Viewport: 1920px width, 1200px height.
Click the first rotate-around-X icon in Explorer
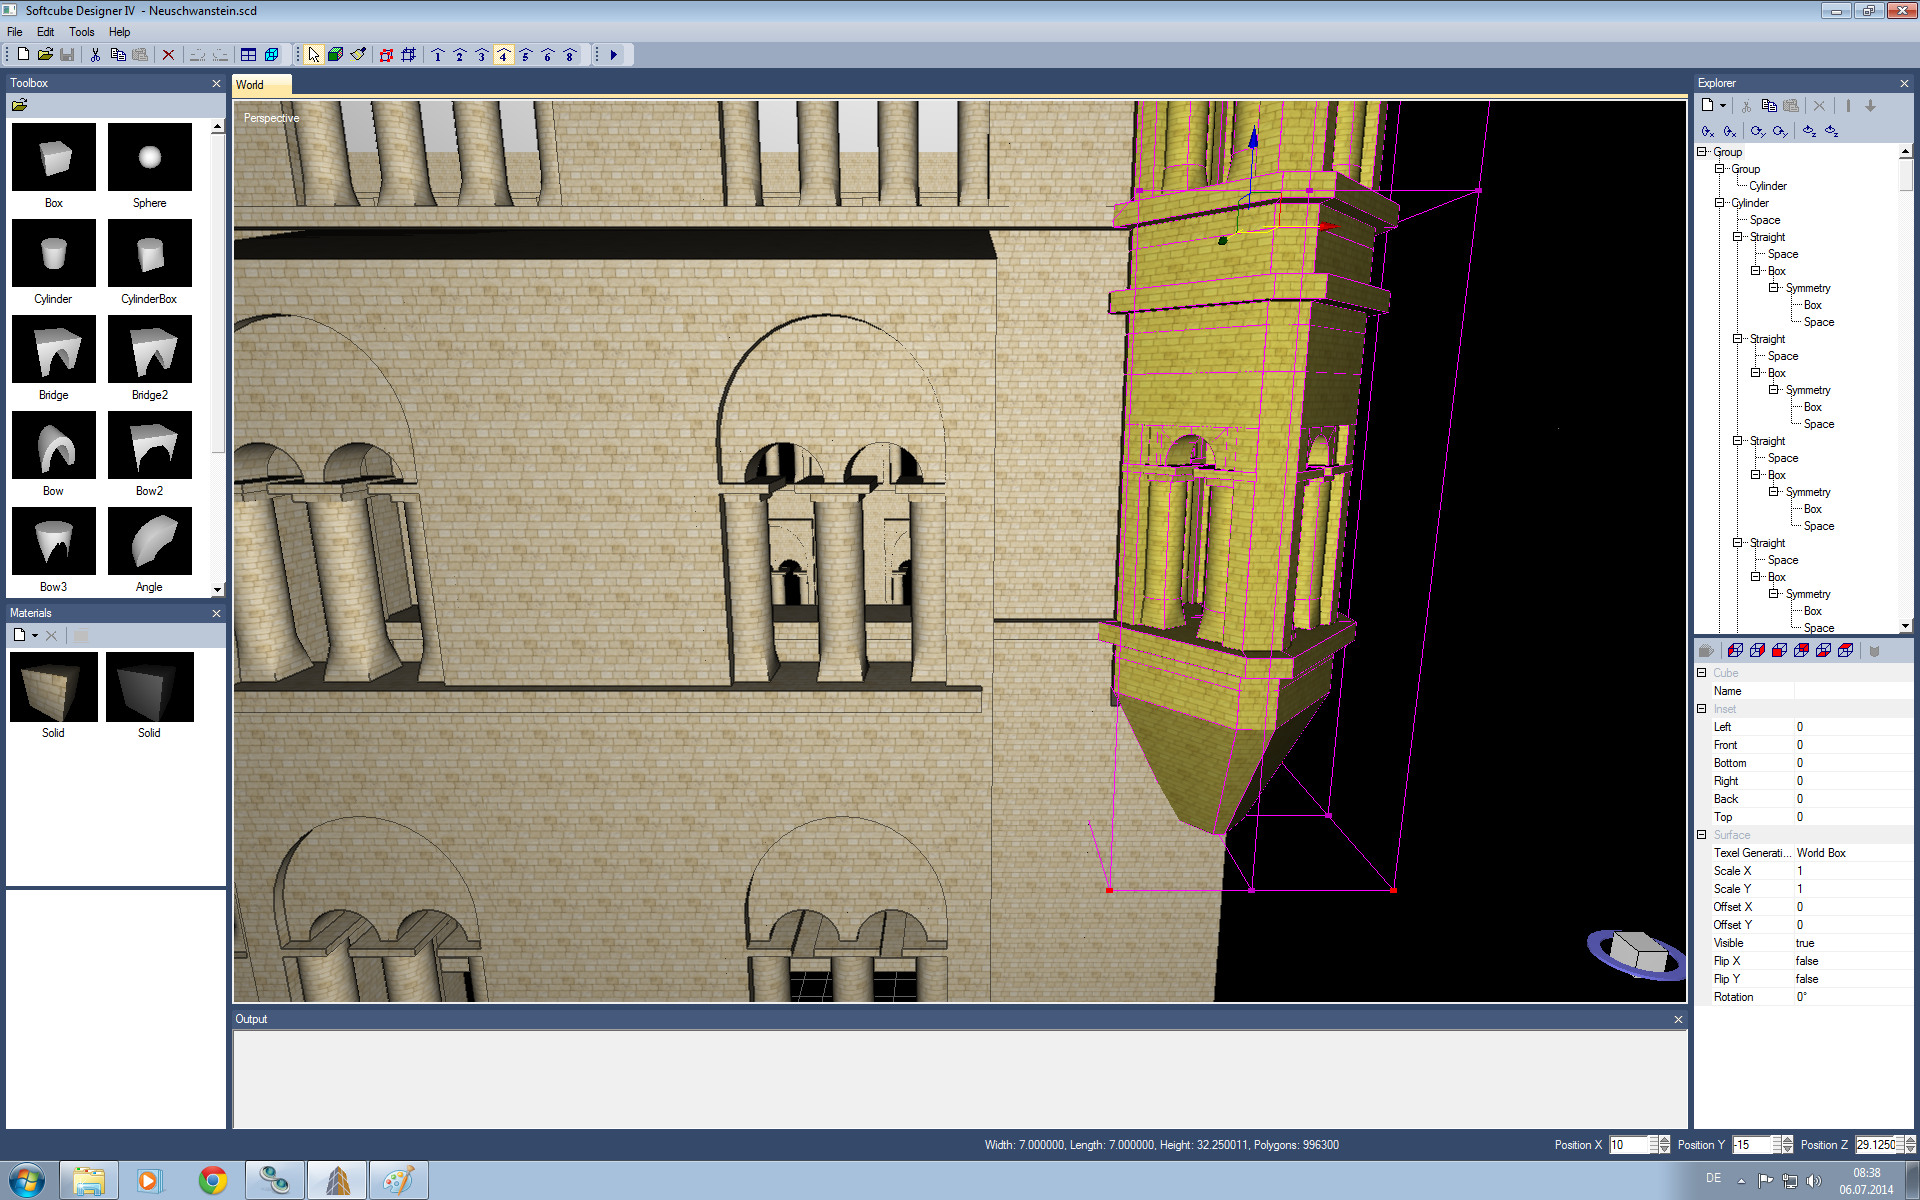coord(1708,131)
